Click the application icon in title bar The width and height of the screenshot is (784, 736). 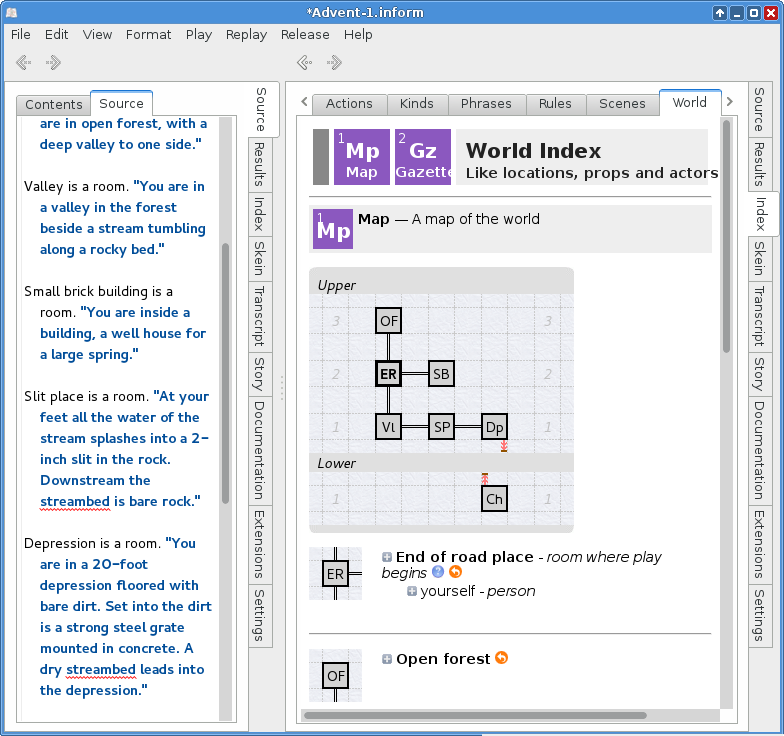coord(12,12)
